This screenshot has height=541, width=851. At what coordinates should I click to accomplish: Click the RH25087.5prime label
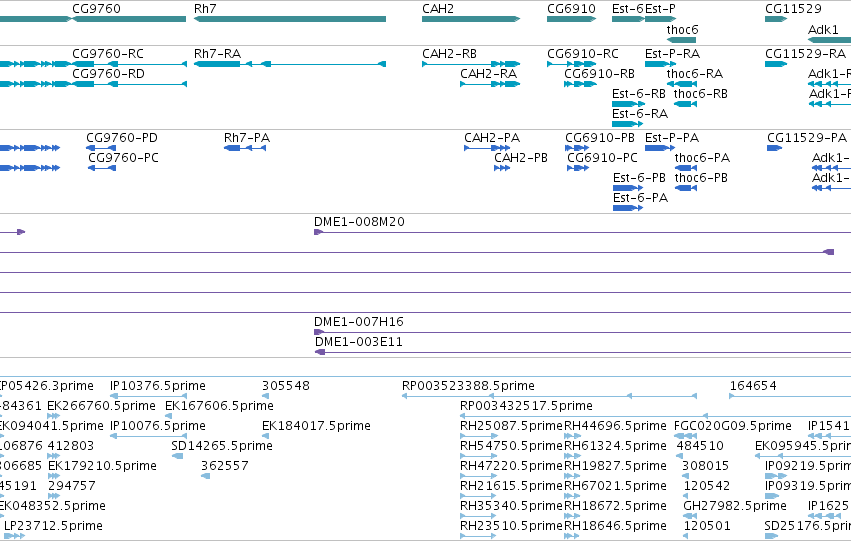click(x=511, y=426)
